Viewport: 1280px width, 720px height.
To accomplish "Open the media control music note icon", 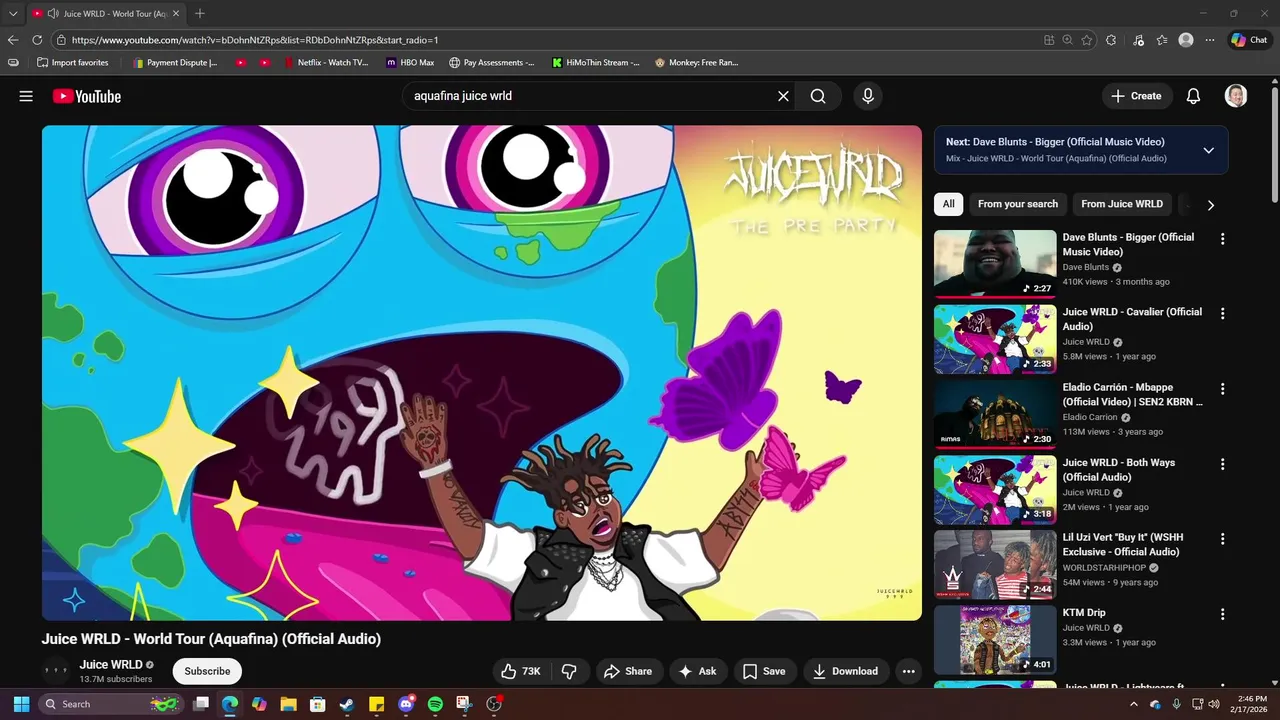I will [x=1138, y=40].
